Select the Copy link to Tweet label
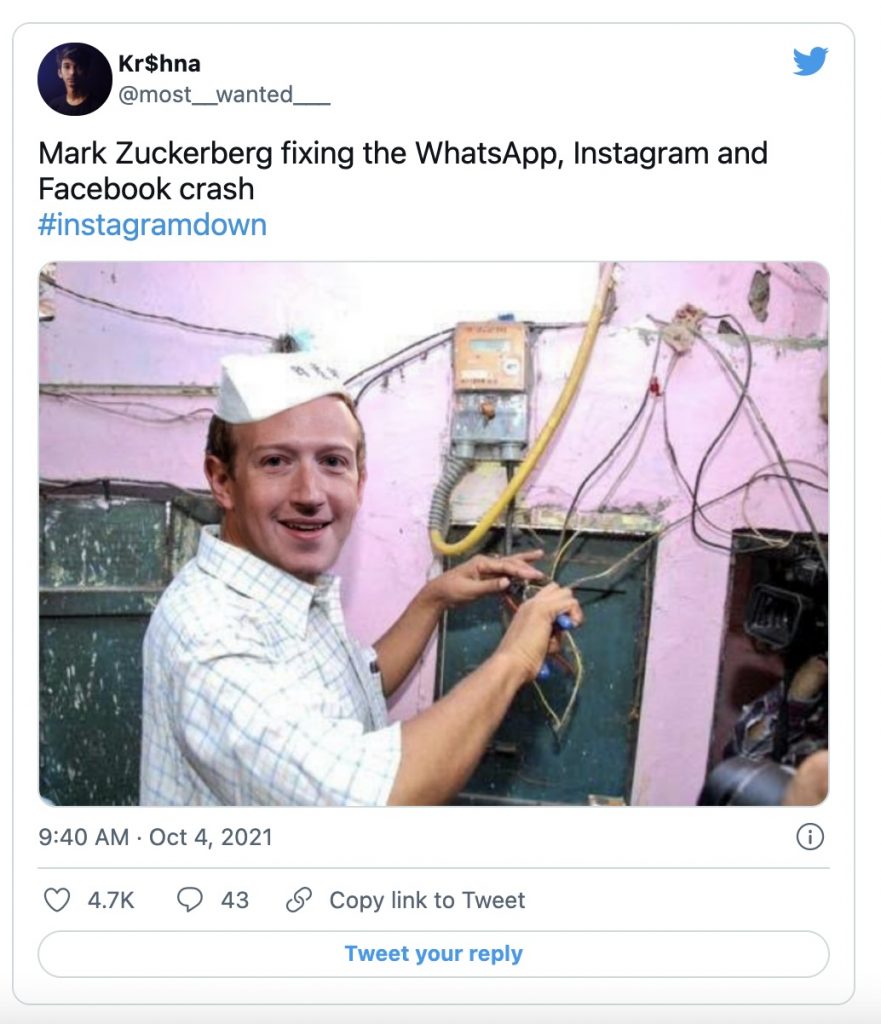881x1024 pixels. [x=427, y=900]
